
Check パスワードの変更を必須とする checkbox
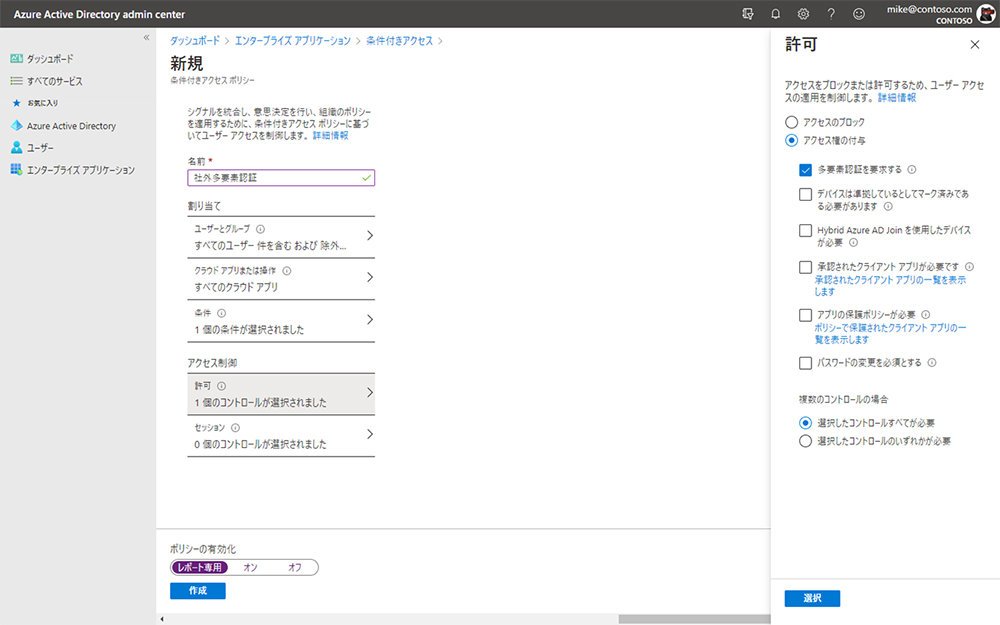pos(805,363)
